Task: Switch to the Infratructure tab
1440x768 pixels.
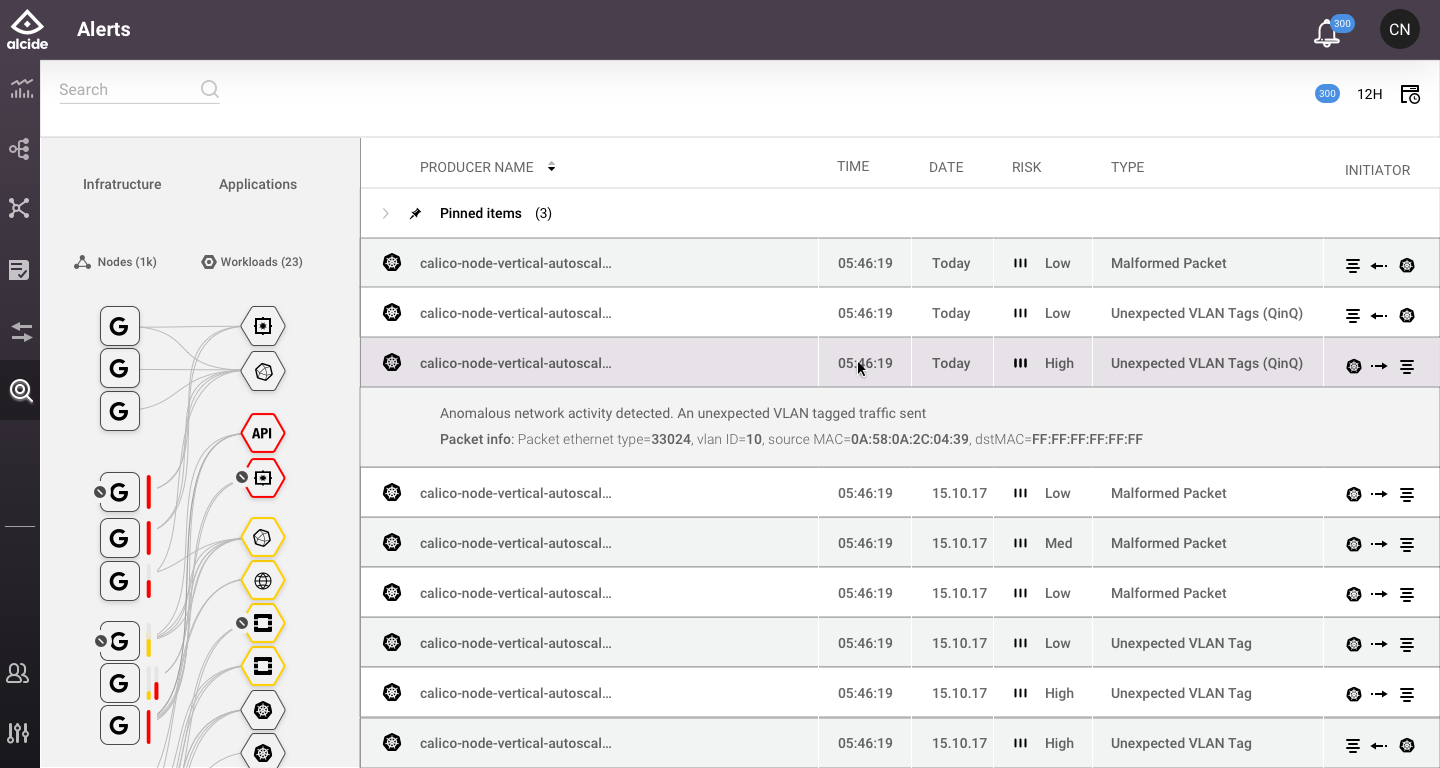Action: (x=122, y=184)
